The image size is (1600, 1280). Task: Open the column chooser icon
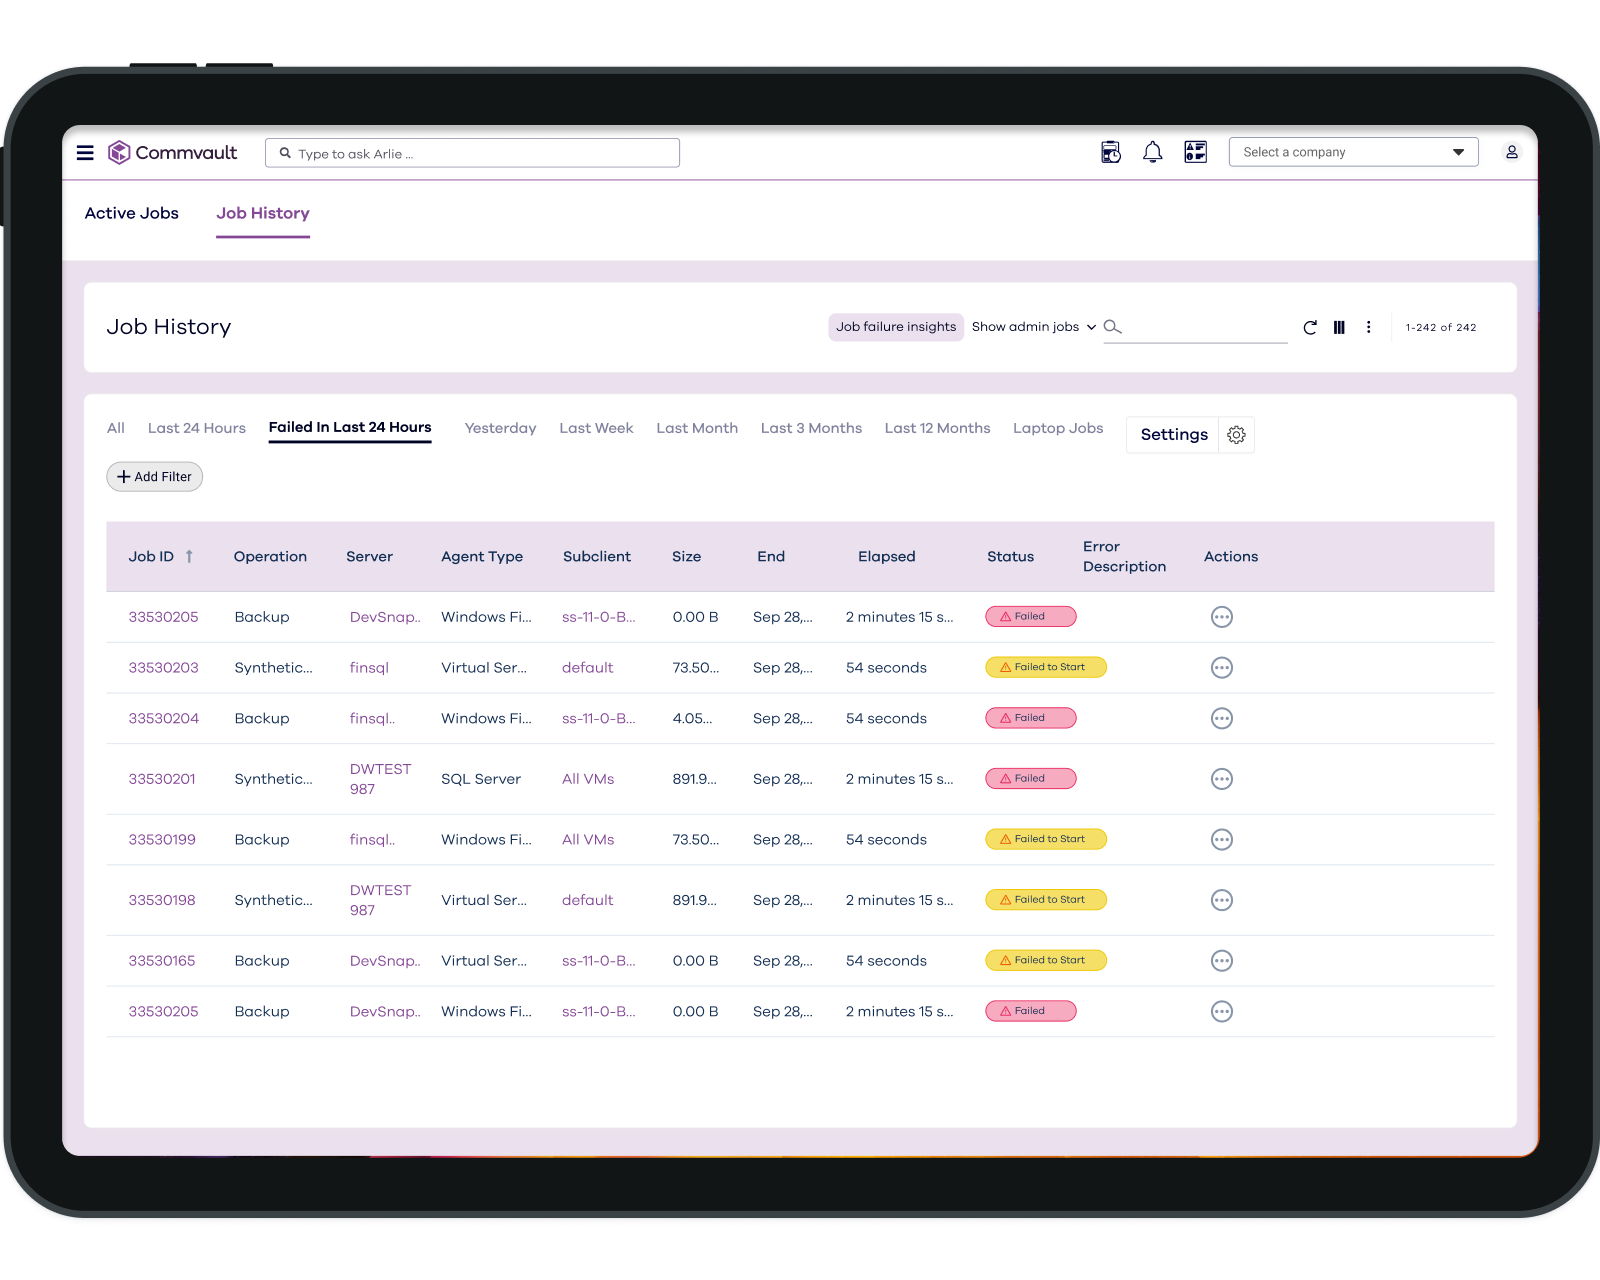click(1339, 328)
